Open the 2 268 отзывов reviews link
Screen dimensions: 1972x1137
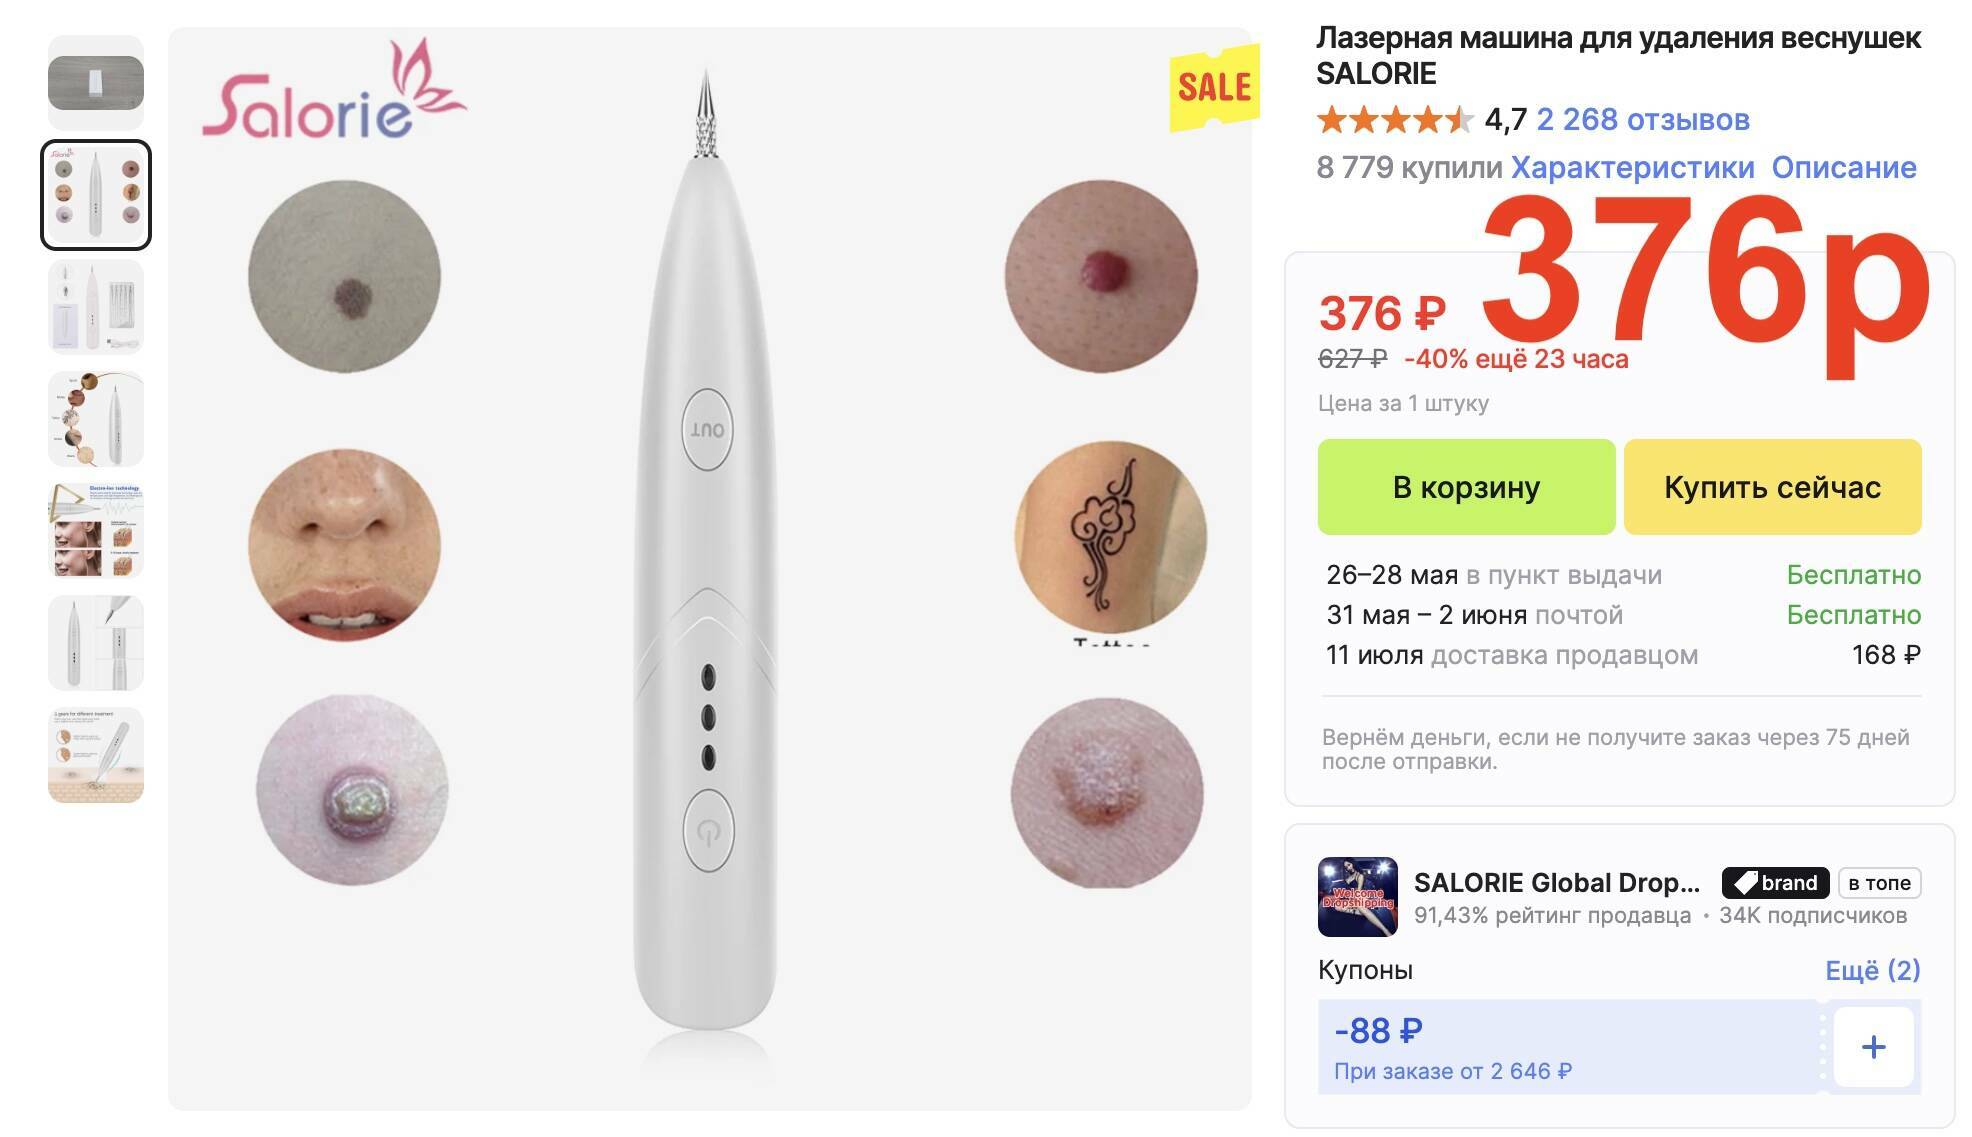(x=1643, y=120)
